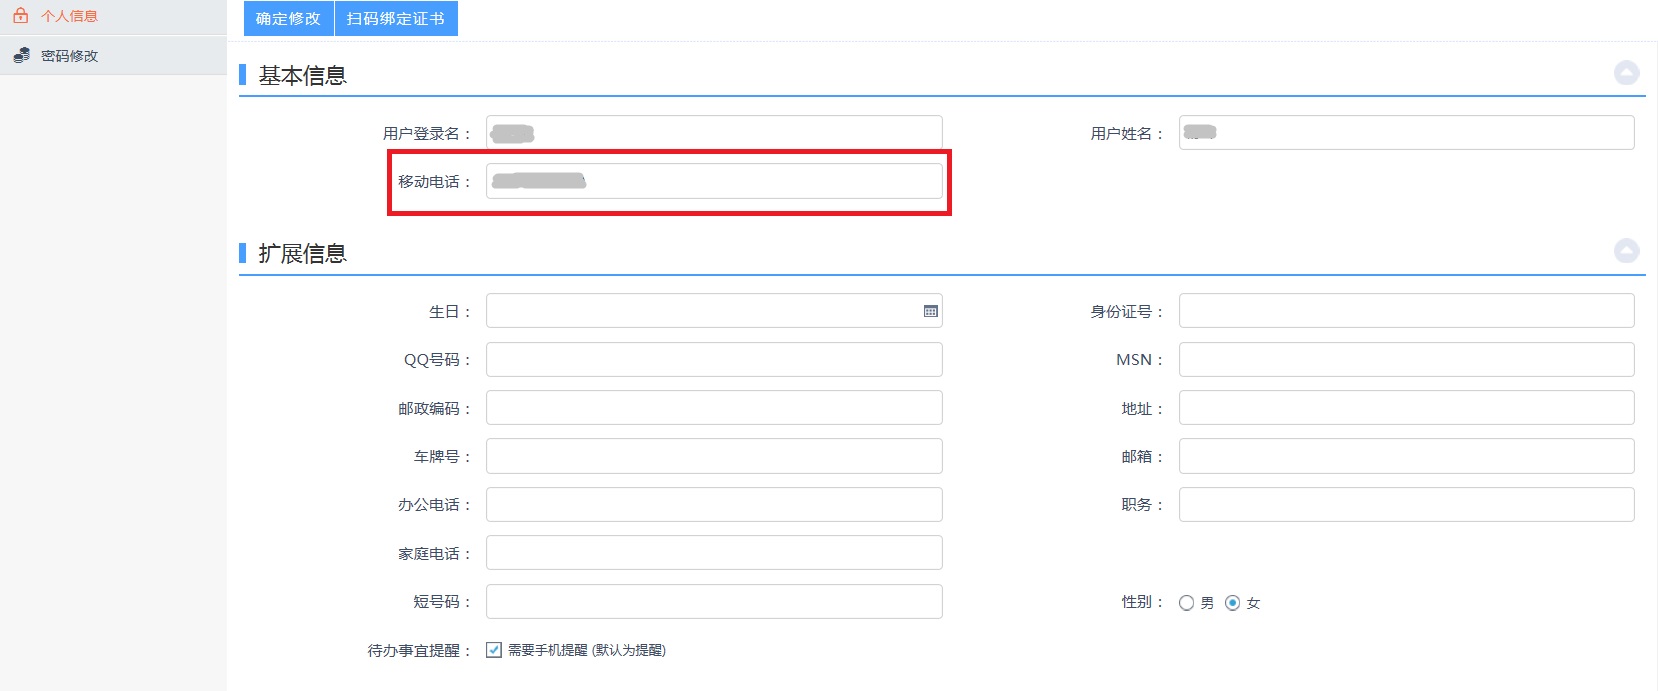Click into the 身份证号 field
This screenshot has width=1658, height=691.
tap(1406, 311)
